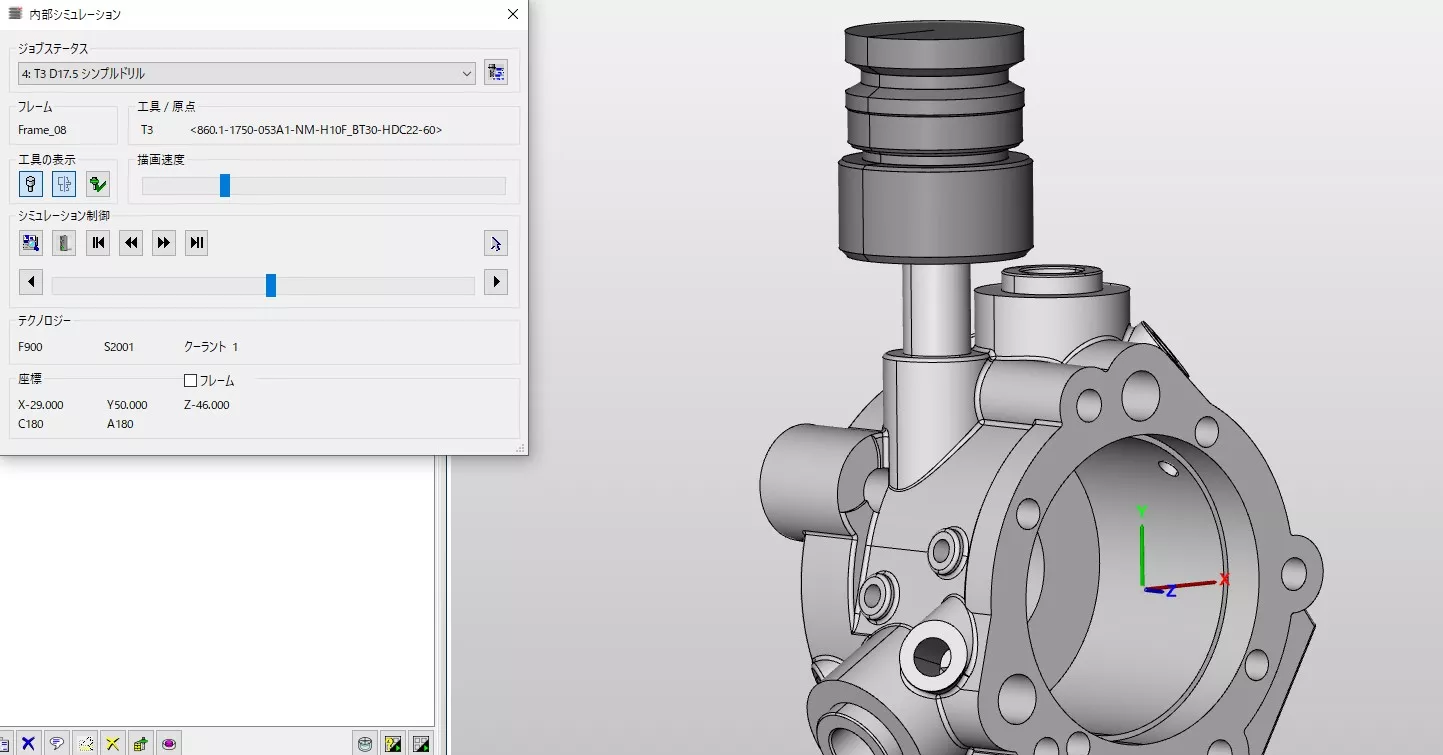Click the green tool check icon
The image size is (1443, 755).
pos(97,183)
